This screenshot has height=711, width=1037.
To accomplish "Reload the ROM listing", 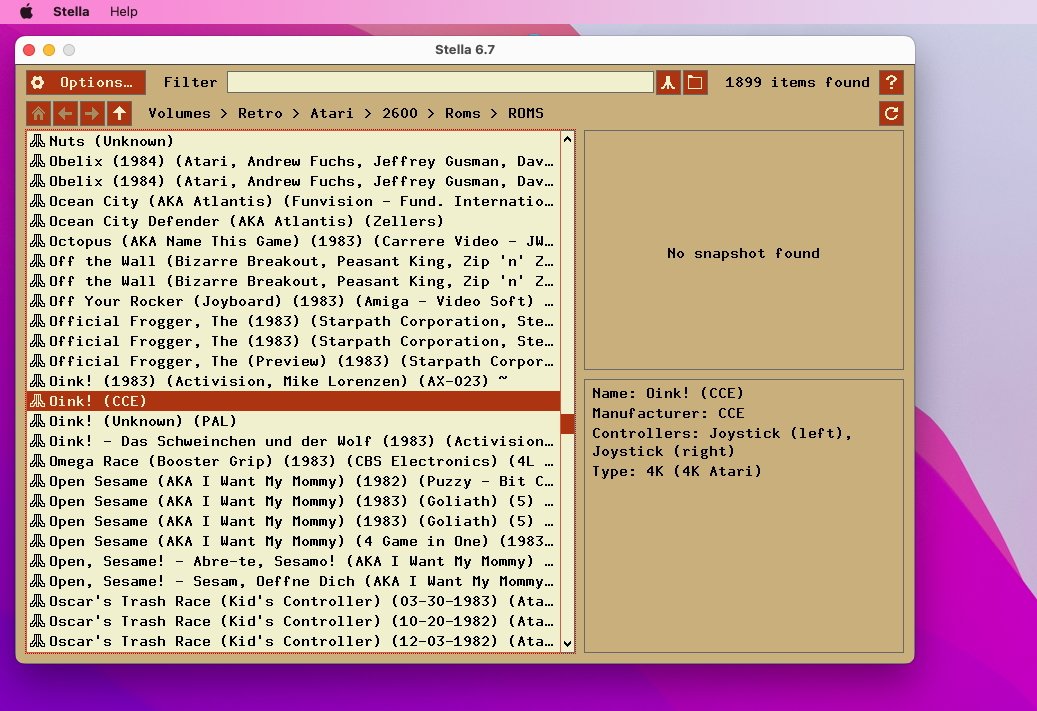I will (892, 114).
